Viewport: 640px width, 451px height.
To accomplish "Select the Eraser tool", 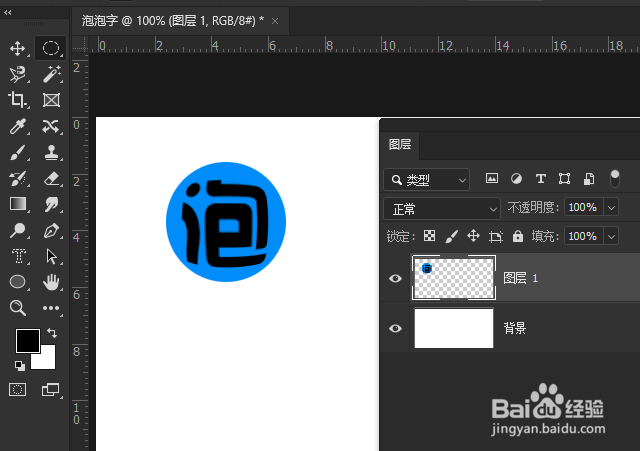I will tap(51, 178).
